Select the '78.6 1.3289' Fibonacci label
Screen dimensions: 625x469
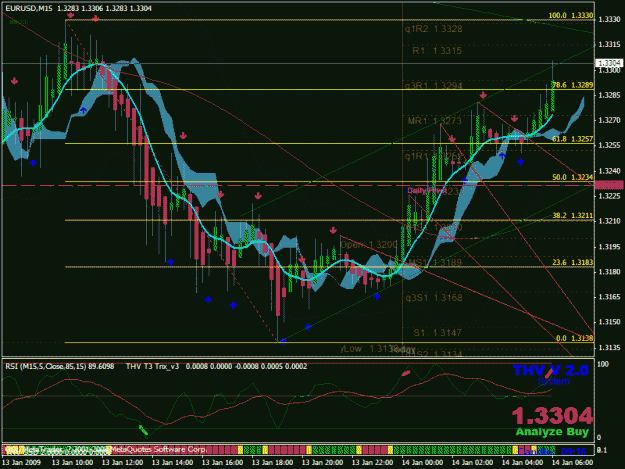[573, 85]
